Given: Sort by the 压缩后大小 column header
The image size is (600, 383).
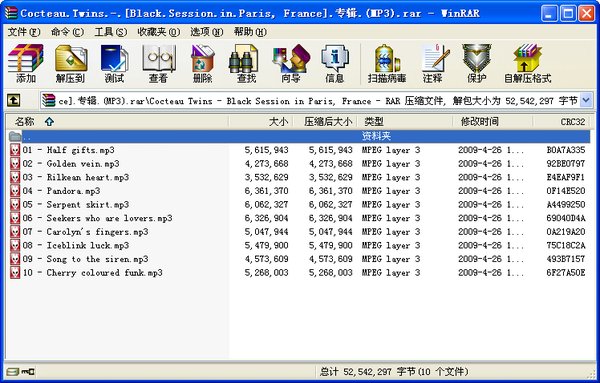Looking at the screenshot, I should coord(325,122).
